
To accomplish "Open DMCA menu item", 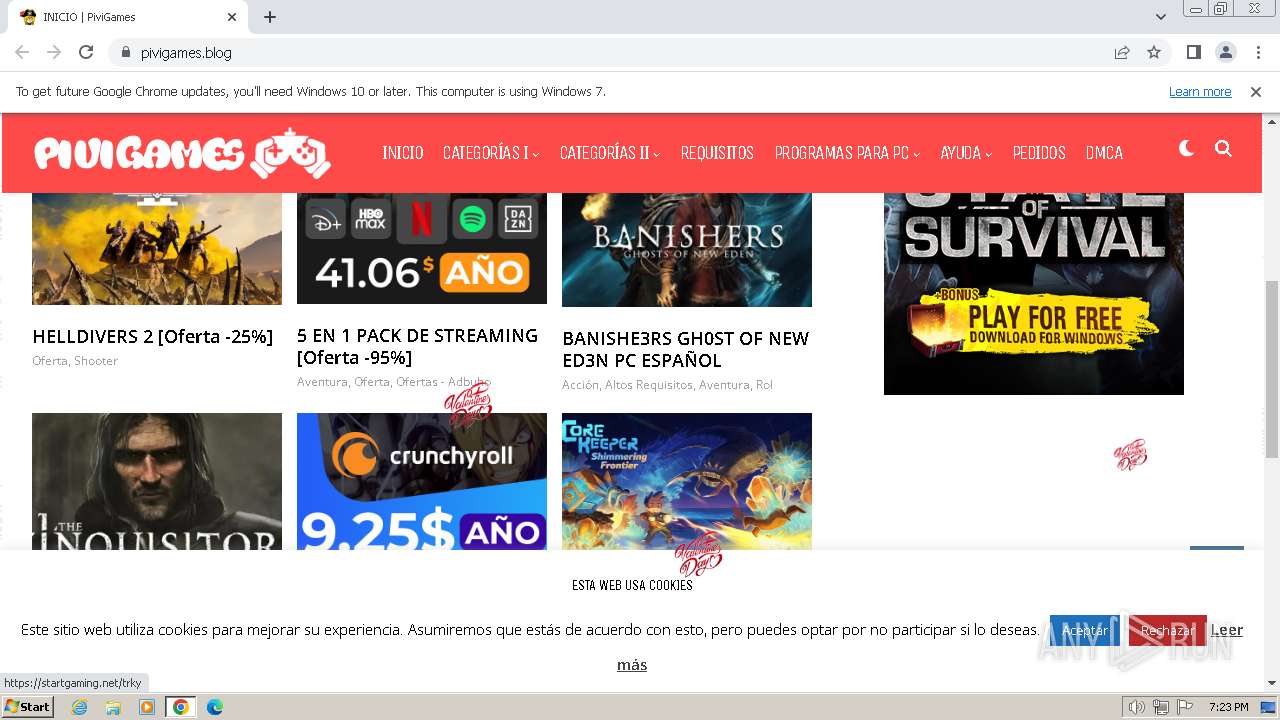I will (x=1104, y=153).
